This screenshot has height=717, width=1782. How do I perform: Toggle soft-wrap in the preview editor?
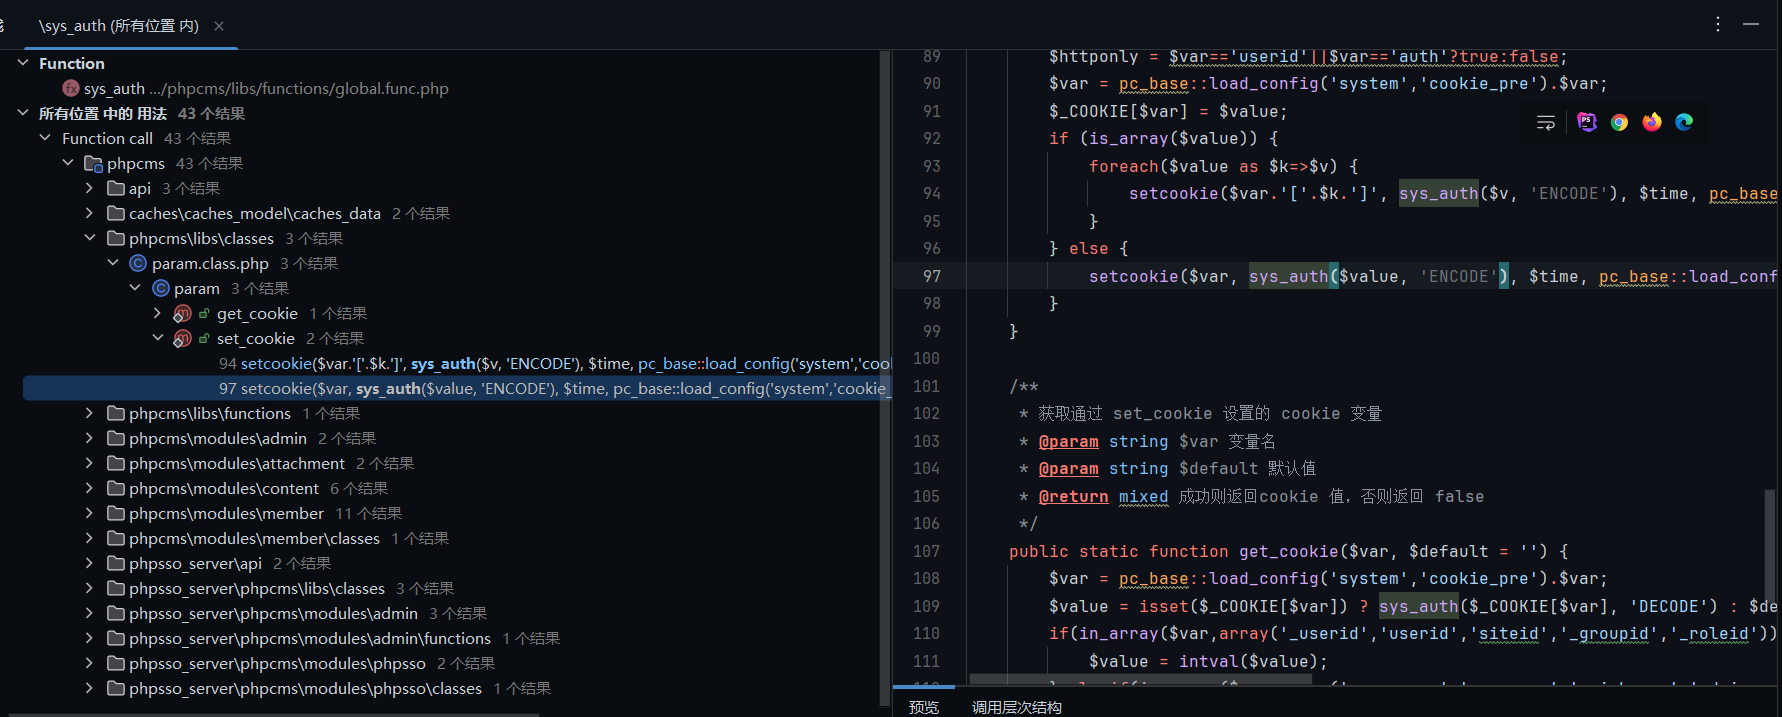[x=1545, y=122]
